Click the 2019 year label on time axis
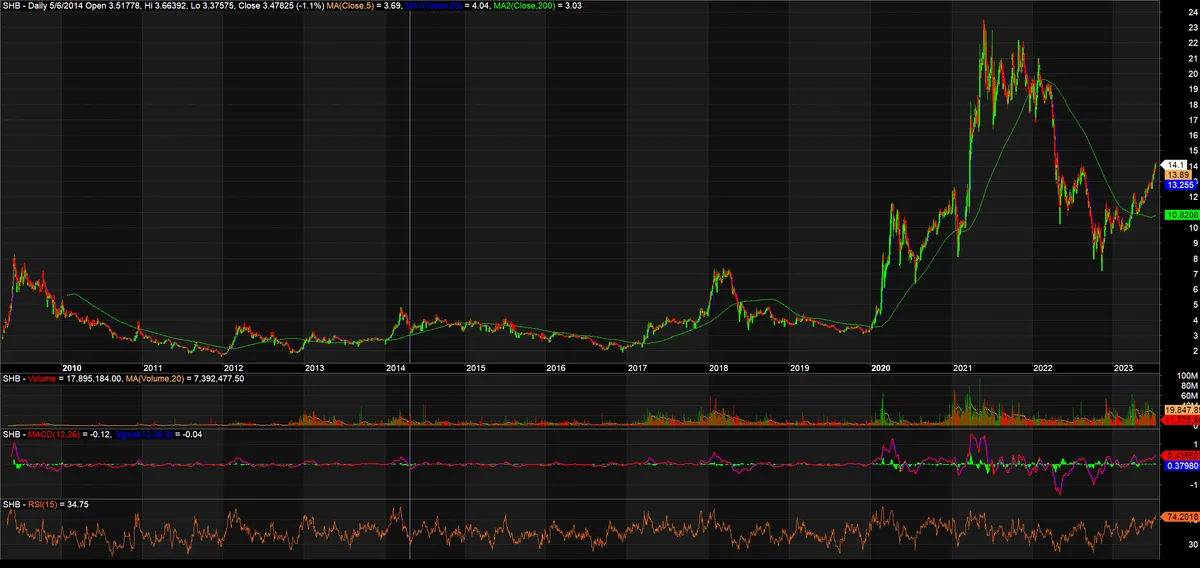 pos(799,368)
